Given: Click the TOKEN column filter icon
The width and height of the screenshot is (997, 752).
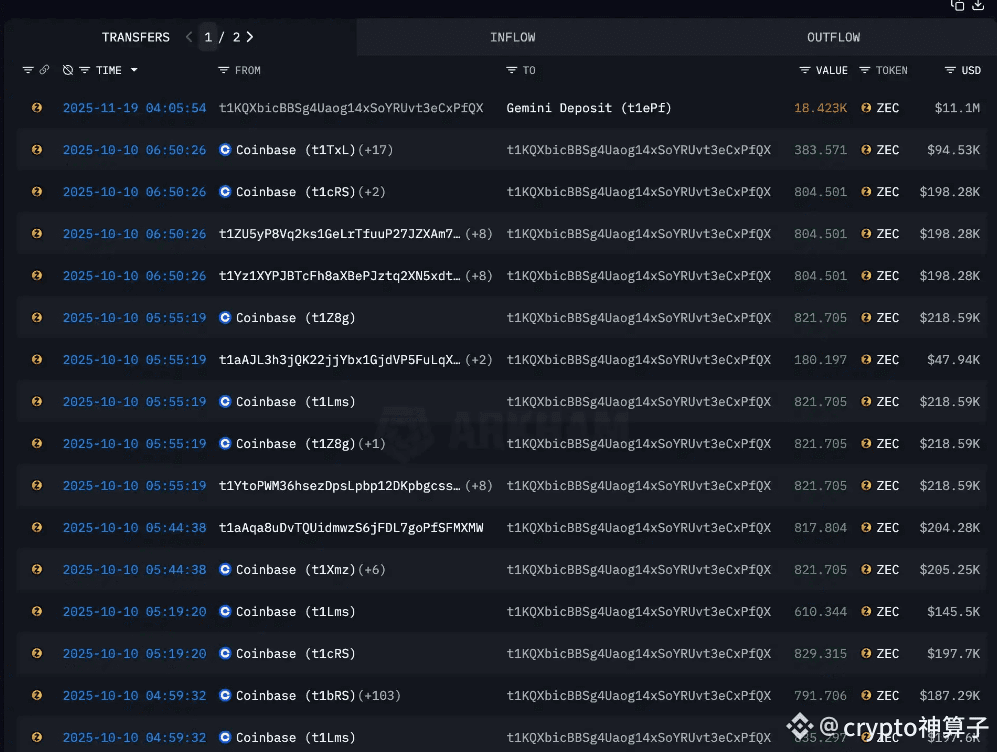Looking at the screenshot, I should (865, 70).
